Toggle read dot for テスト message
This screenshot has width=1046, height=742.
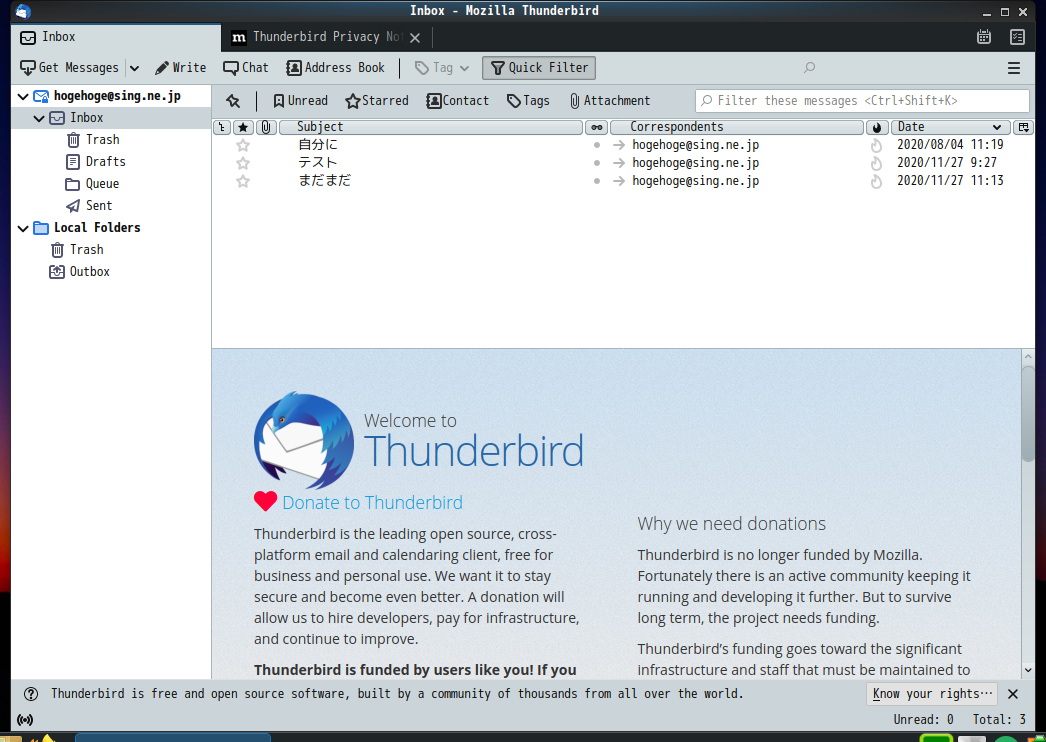coord(596,163)
